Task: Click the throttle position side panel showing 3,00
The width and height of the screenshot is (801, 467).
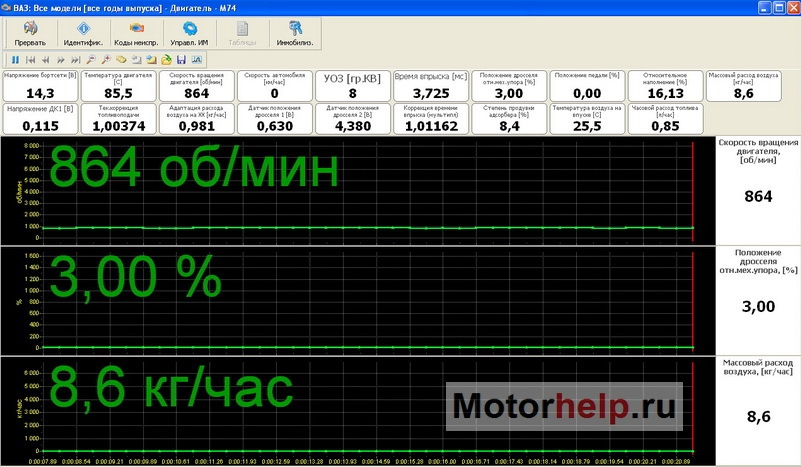Action: pyautogui.click(x=758, y=301)
